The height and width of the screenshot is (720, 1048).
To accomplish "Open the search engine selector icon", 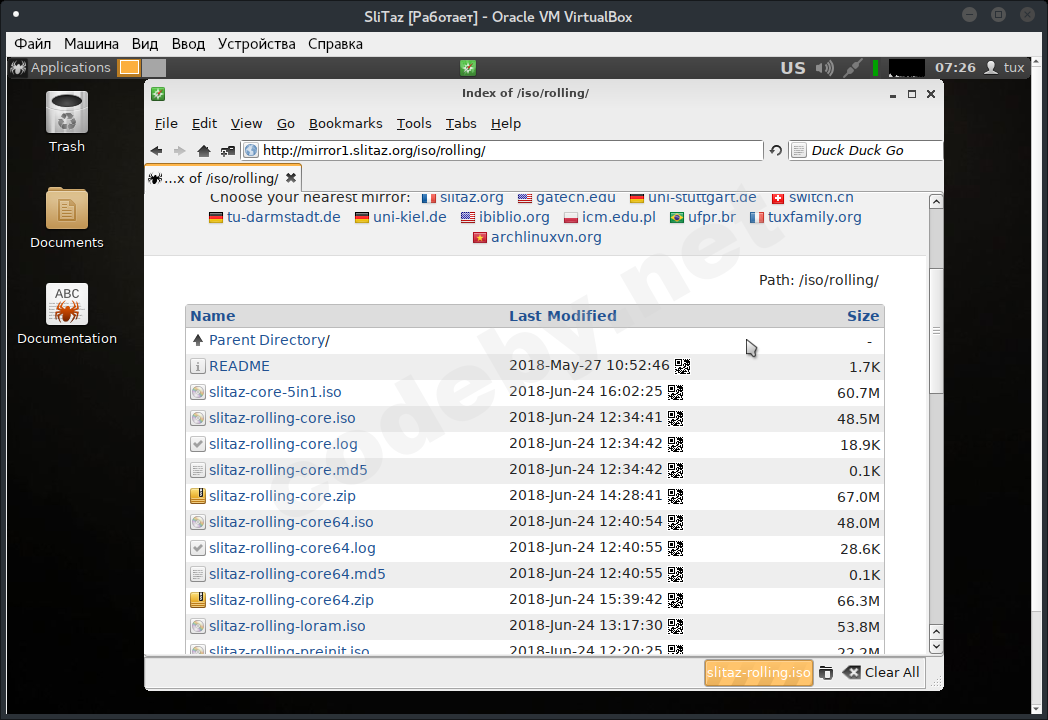I will tap(799, 150).
